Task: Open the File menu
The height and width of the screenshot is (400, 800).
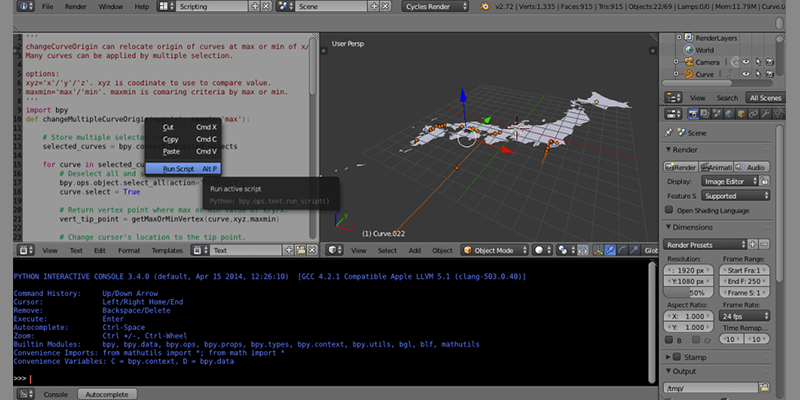Action: [47, 7]
